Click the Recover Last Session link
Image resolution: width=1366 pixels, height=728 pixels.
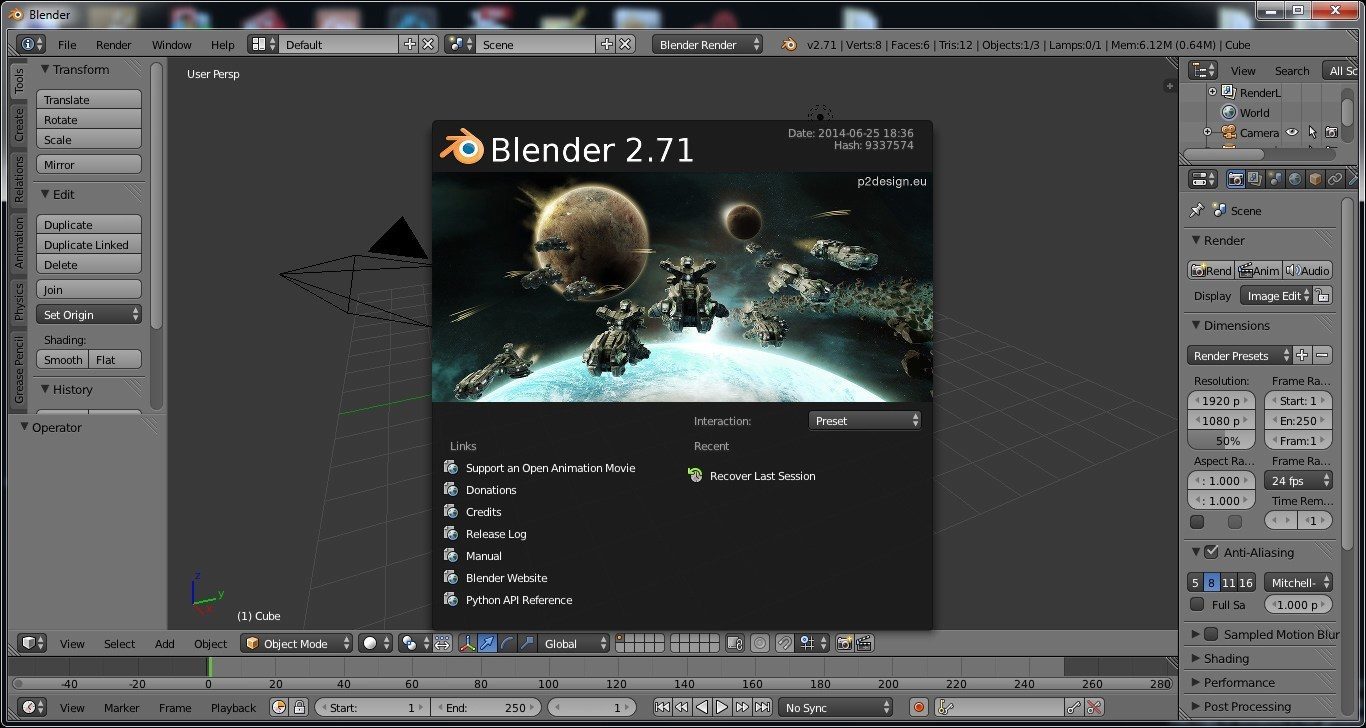(x=762, y=476)
